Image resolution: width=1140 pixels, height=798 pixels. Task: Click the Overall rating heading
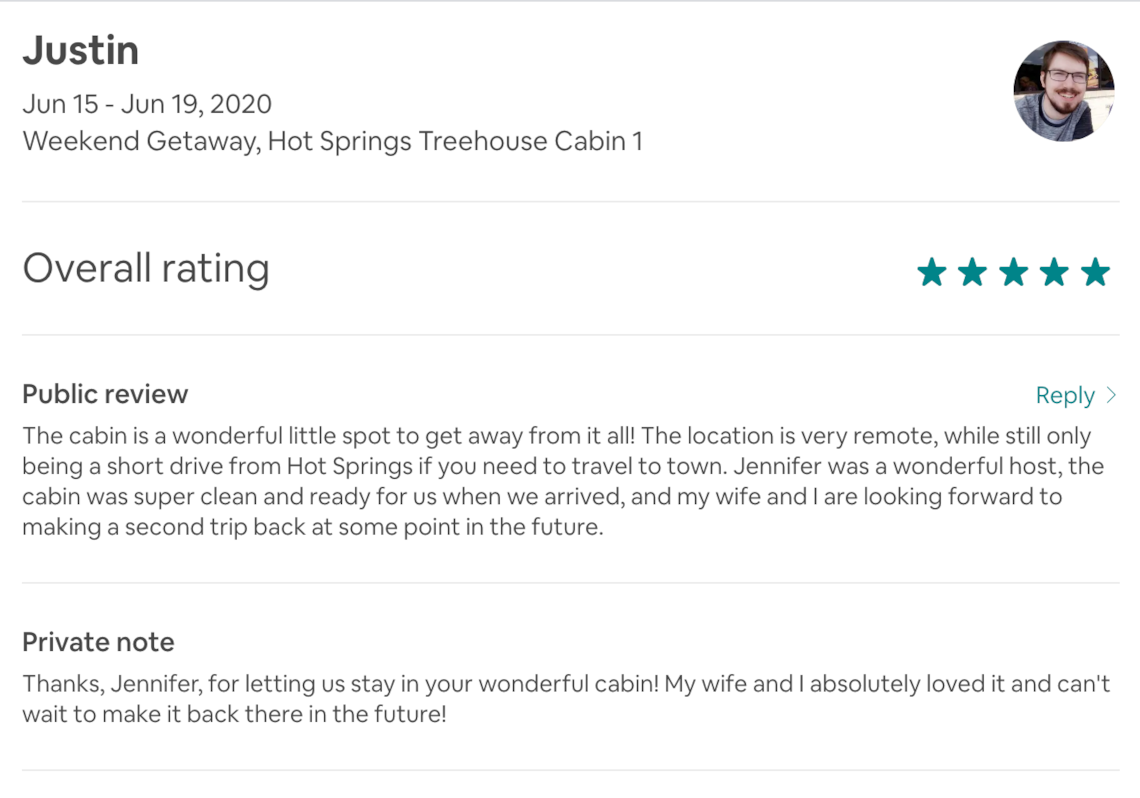[146, 268]
